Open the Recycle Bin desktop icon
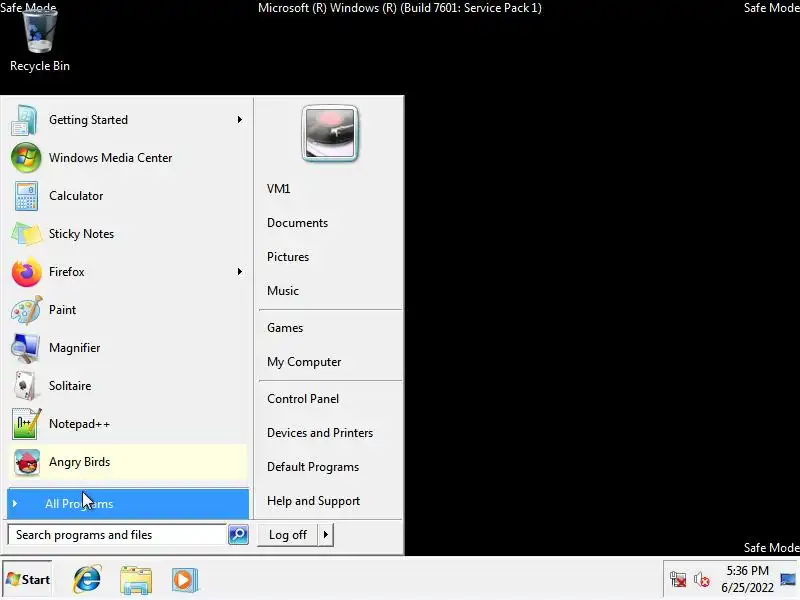800x600 pixels. click(x=39, y=38)
